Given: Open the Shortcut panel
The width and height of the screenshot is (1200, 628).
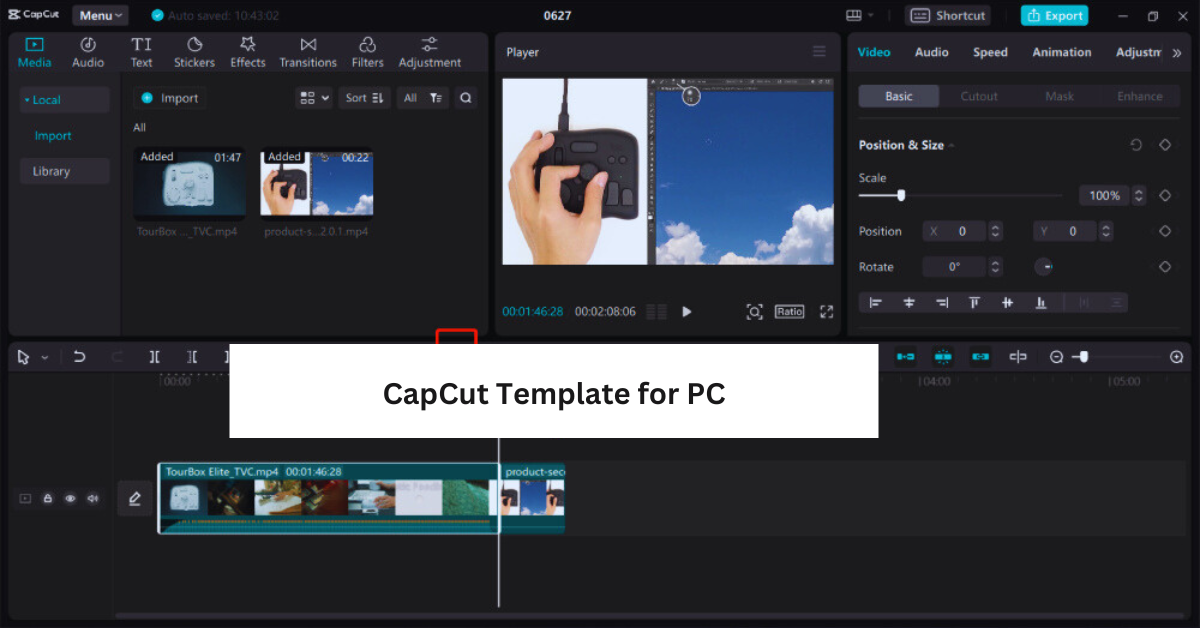Looking at the screenshot, I should pos(947,15).
